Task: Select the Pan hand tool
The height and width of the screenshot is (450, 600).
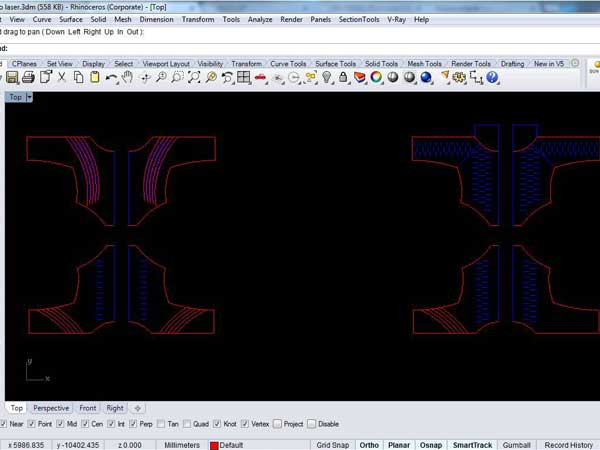Action: [x=127, y=77]
